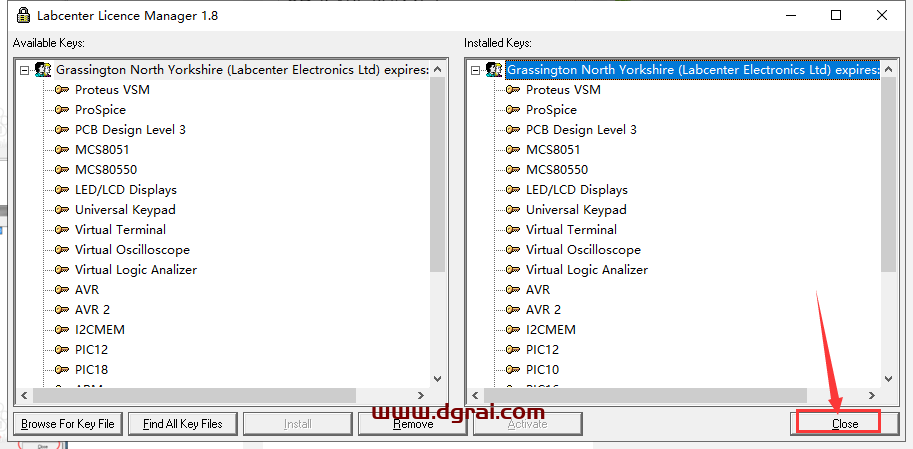Select highlighted Grassington North Yorkshire row in Installed Keys
The image size is (913, 449).
tap(693, 70)
